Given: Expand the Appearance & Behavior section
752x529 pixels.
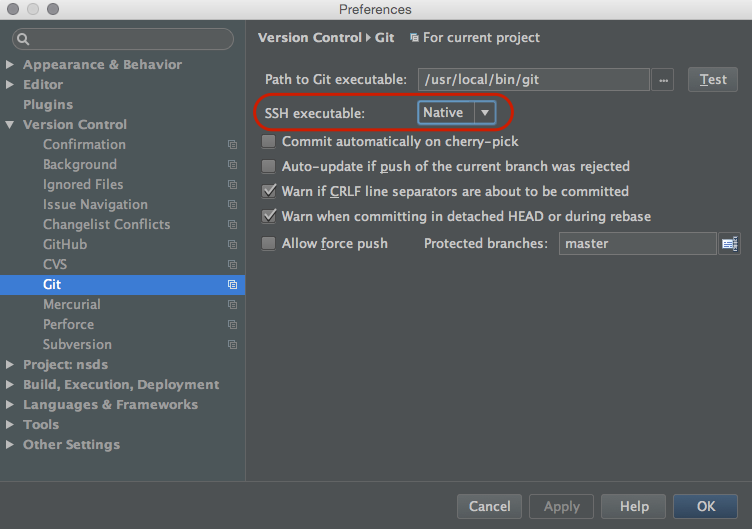Looking at the screenshot, I should click(10, 64).
